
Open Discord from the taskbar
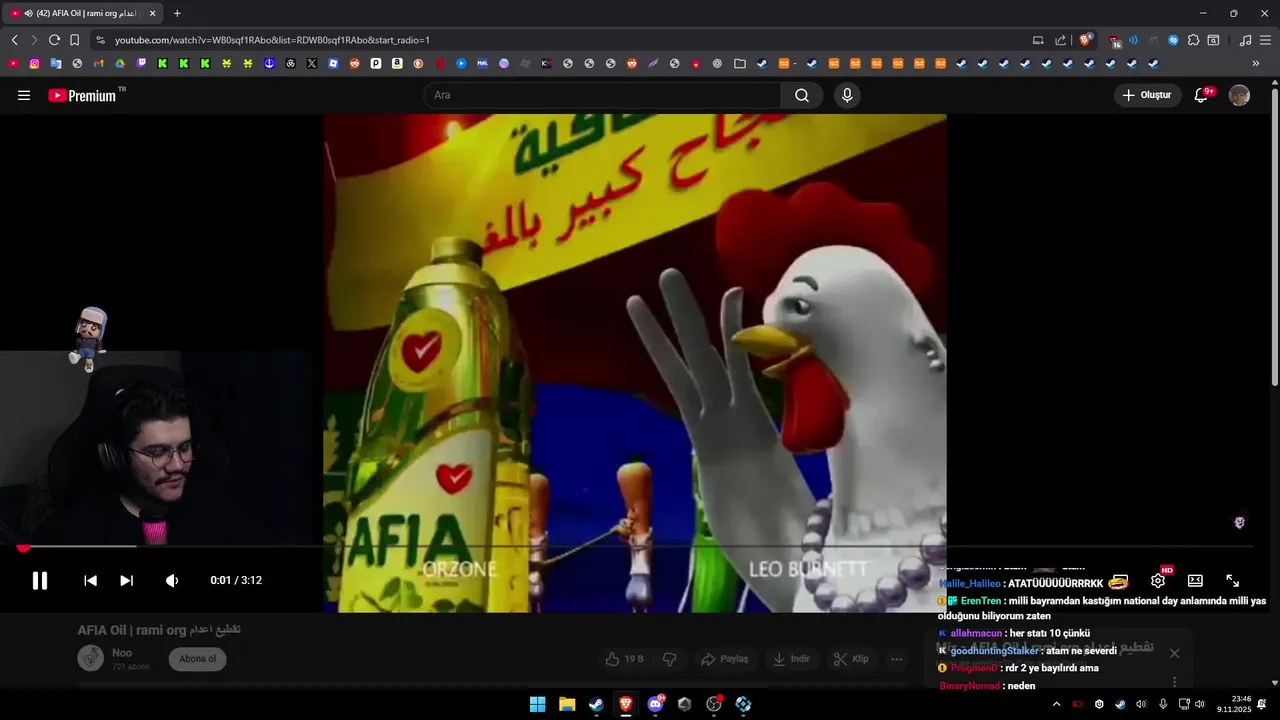655,704
